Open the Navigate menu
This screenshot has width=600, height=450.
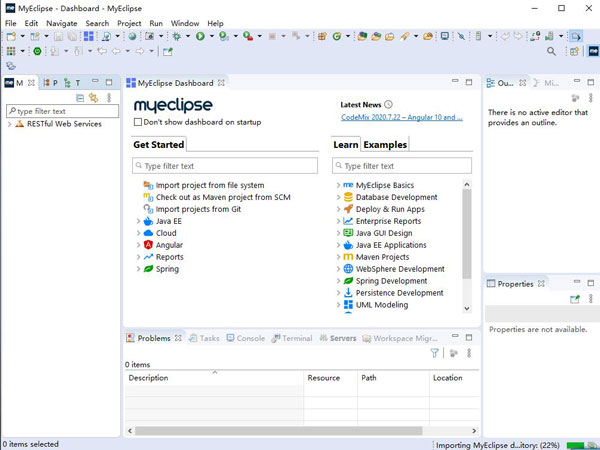click(x=61, y=22)
